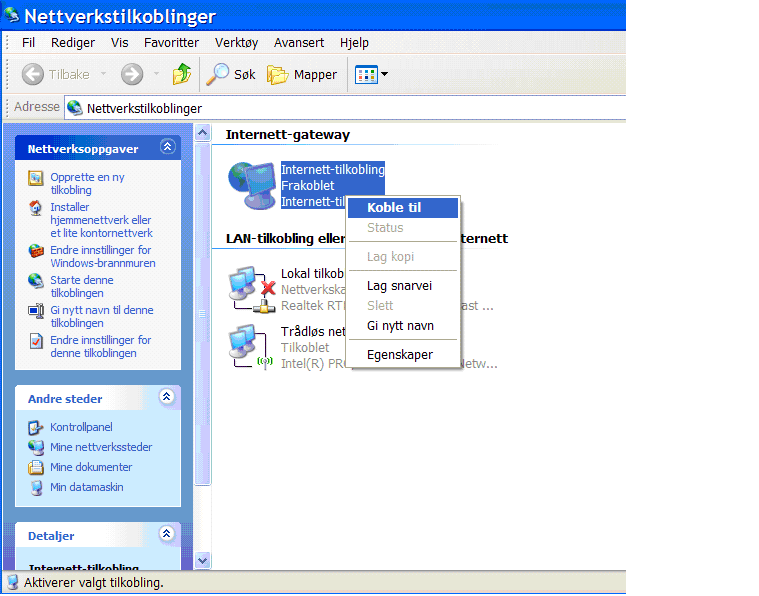The image size is (759, 596).
Task: Click the Nettverkstilkoblinger address field
Action: (345, 108)
